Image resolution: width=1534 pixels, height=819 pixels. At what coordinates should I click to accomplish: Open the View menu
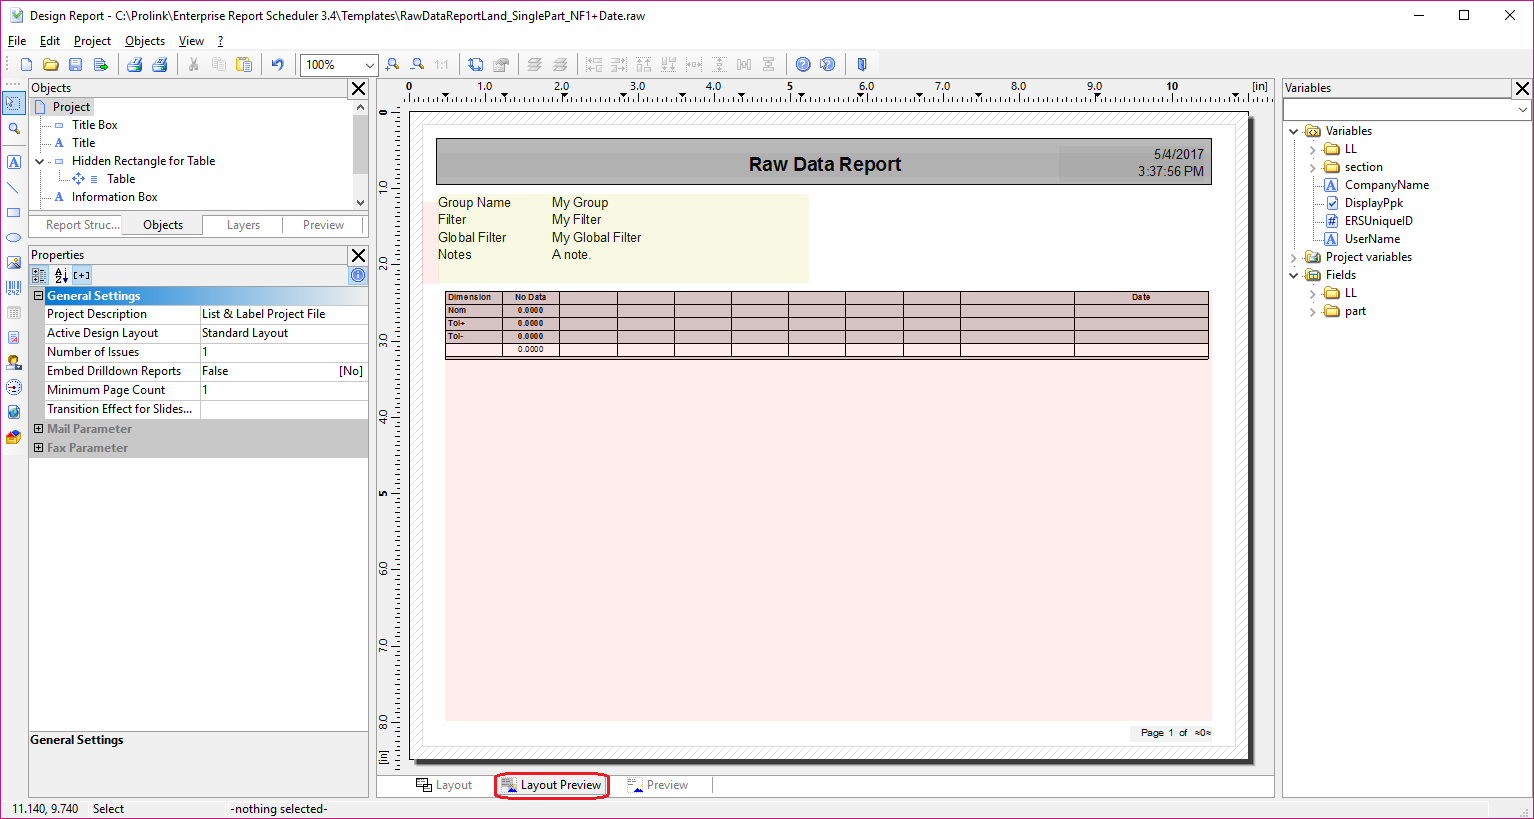(x=191, y=41)
